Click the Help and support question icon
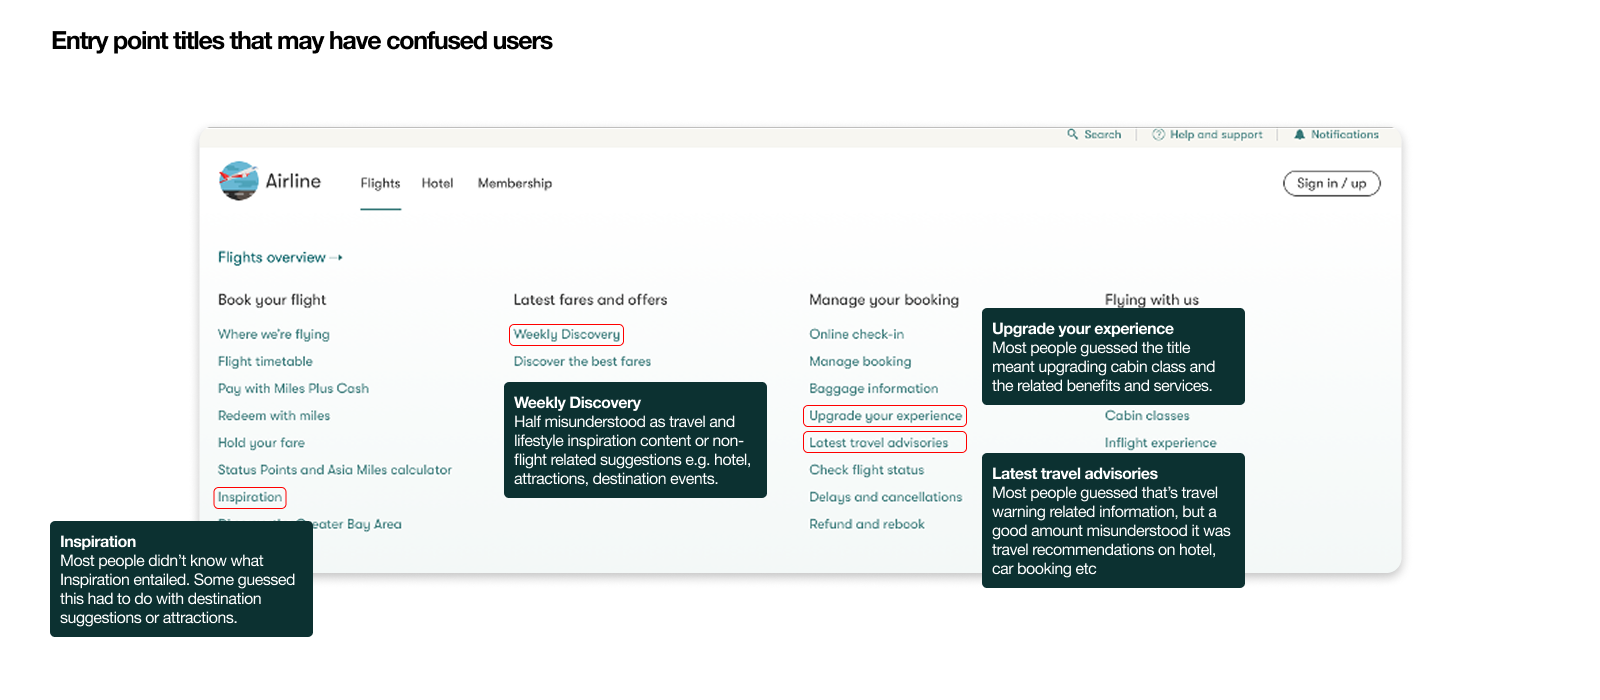The height and width of the screenshot is (700, 1600). click(x=1158, y=134)
